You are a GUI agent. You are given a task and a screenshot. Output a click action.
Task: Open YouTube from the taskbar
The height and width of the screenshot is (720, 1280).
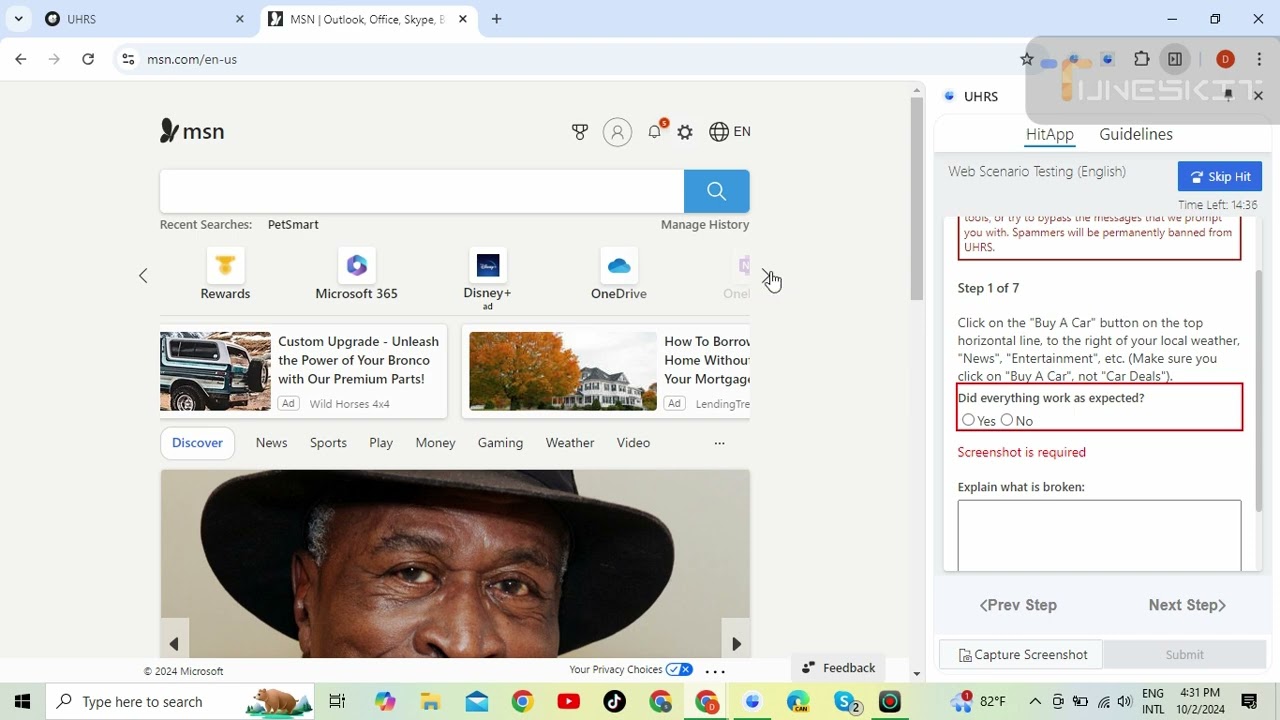pyautogui.click(x=569, y=702)
